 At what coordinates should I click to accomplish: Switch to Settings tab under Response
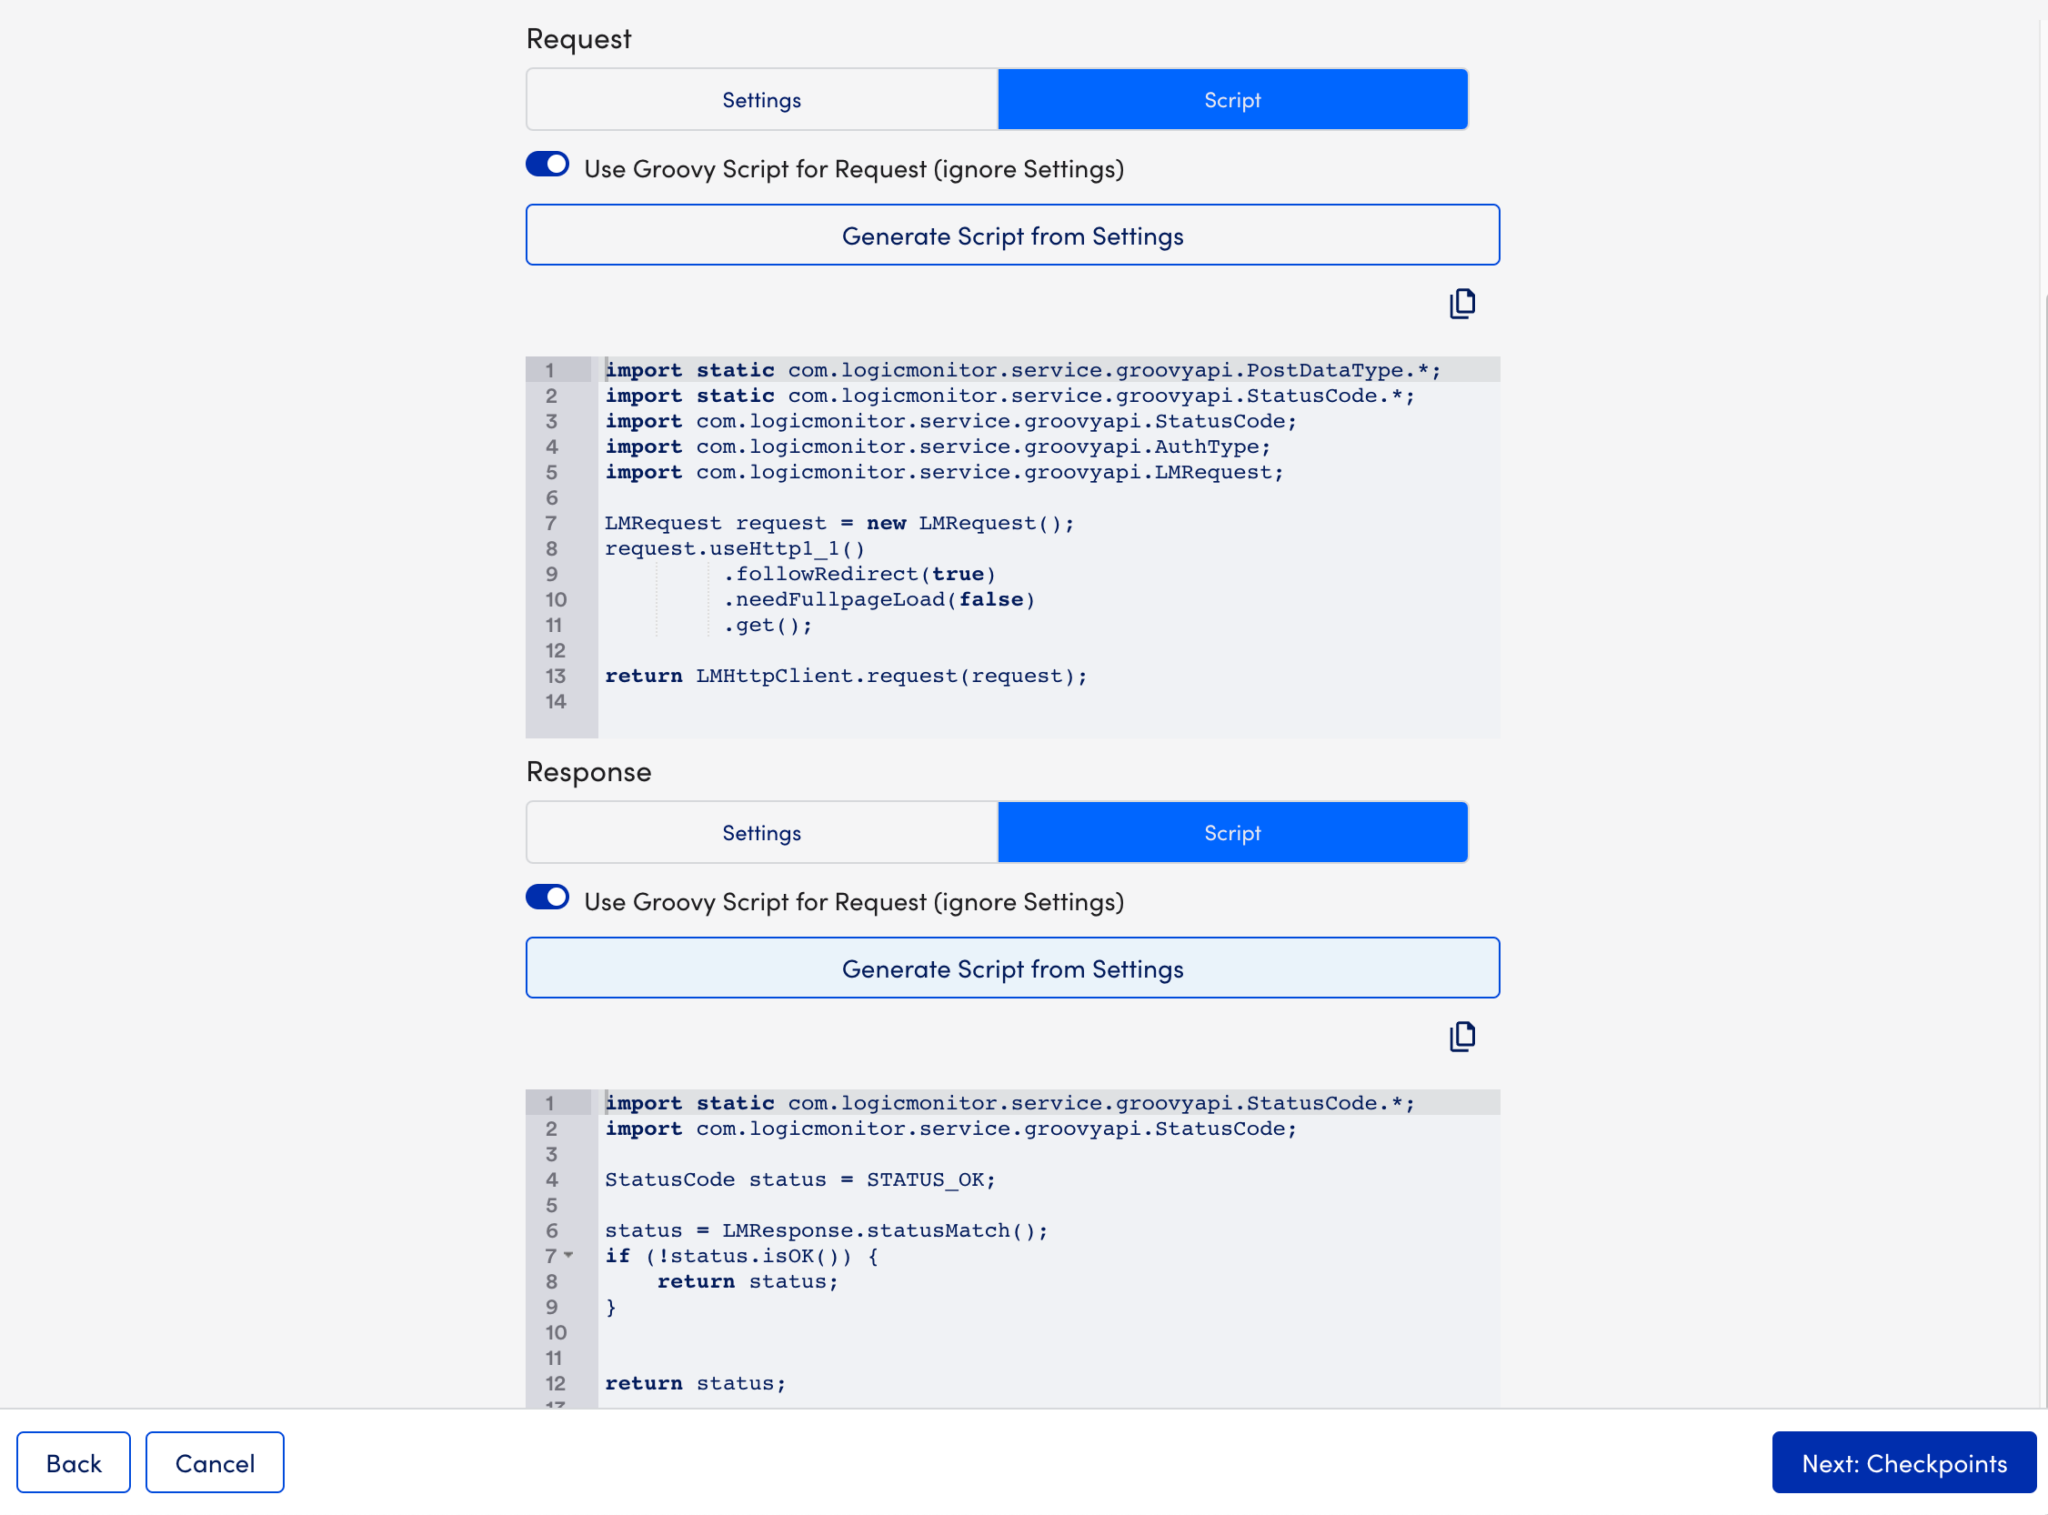[x=761, y=832]
